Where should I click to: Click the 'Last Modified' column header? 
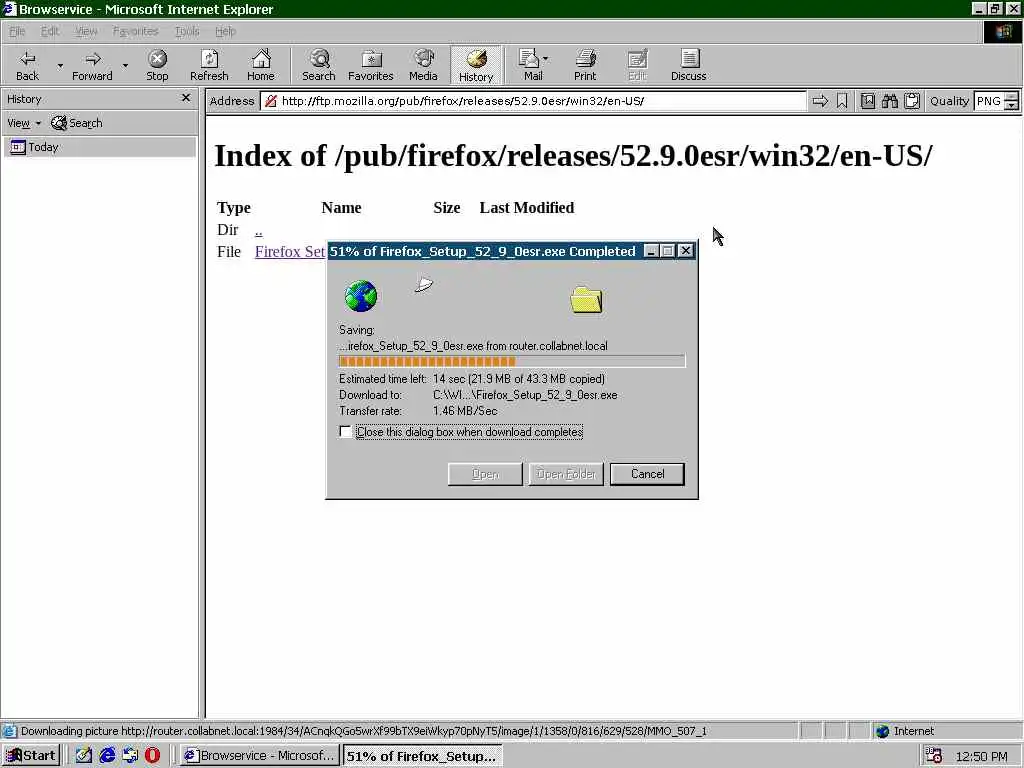point(527,208)
